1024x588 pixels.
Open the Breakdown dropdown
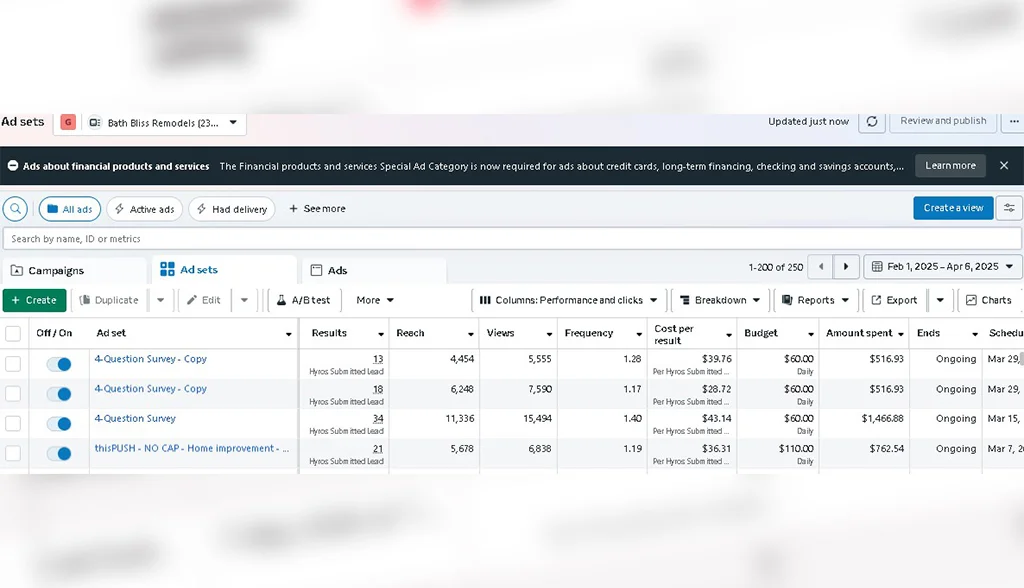(x=719, y=300)
